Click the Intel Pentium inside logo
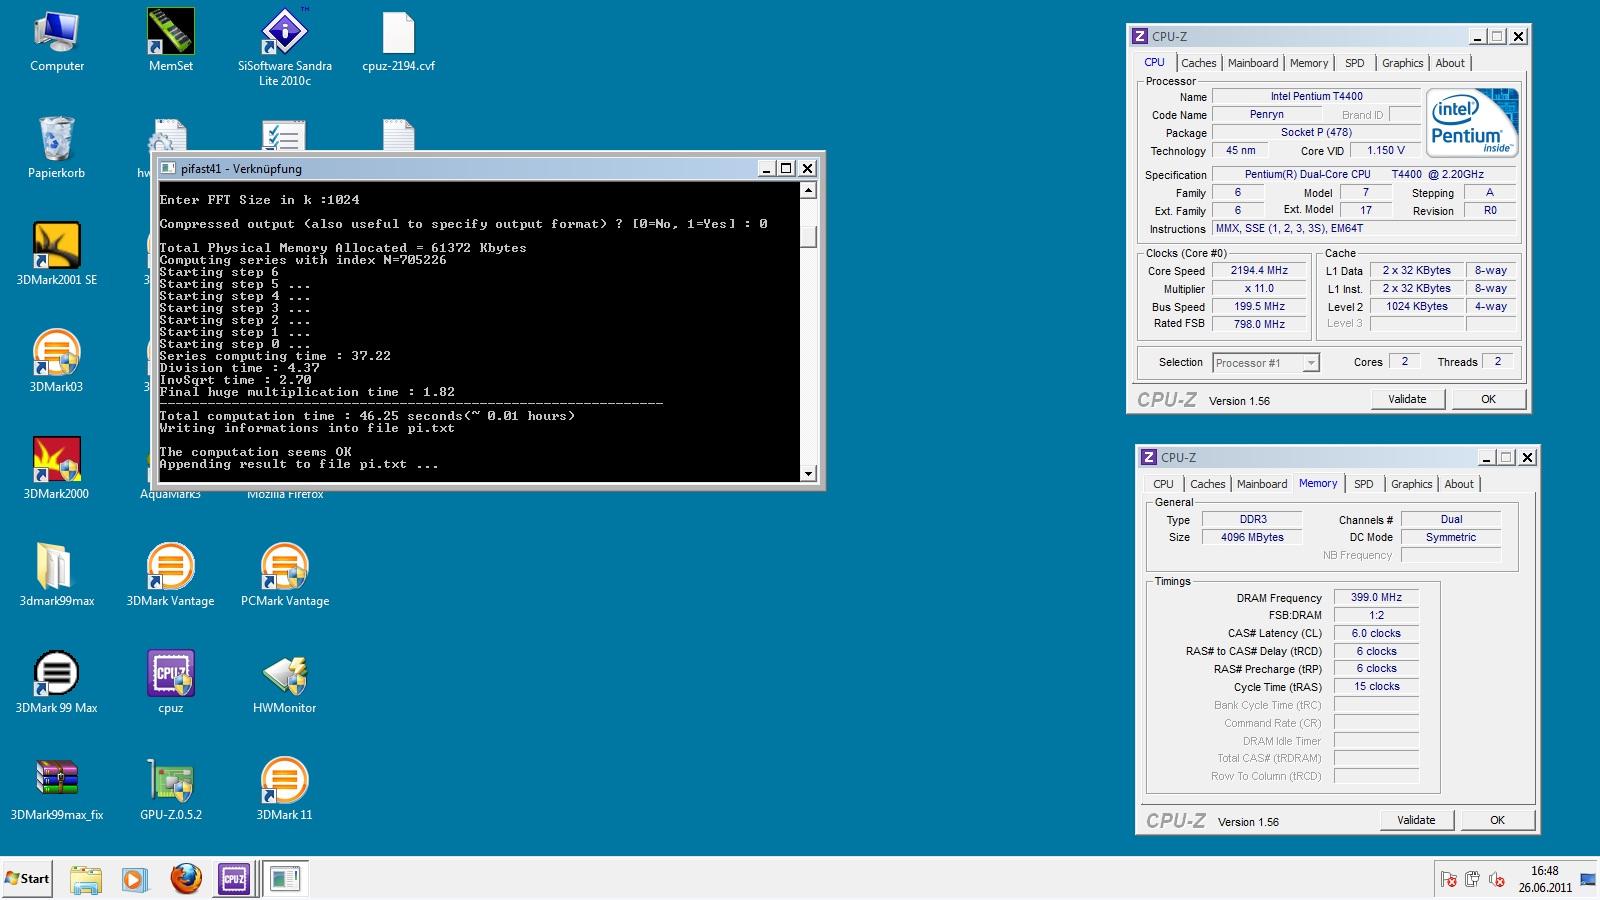The image size is (1600, 900). (1472, 123)
